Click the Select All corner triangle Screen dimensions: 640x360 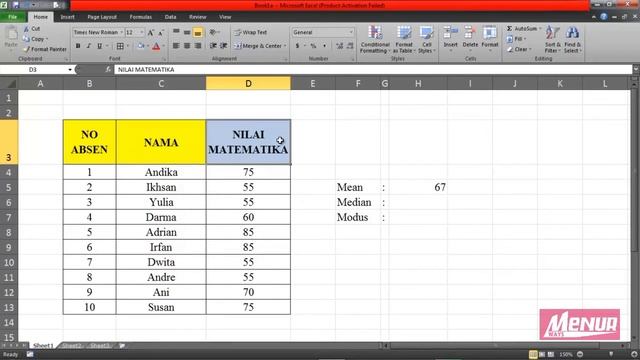[x=9, y=84]
